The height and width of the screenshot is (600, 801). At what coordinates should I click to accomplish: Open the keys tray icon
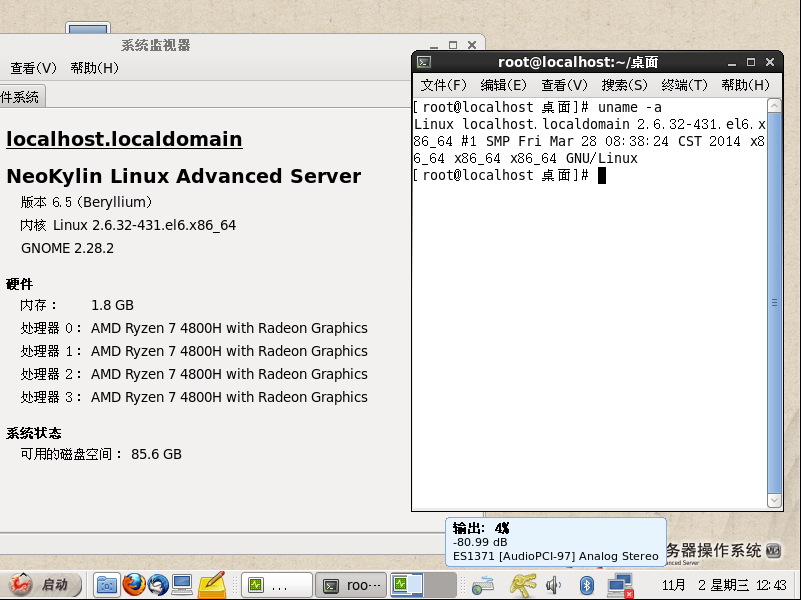click(x=522, y=585)
